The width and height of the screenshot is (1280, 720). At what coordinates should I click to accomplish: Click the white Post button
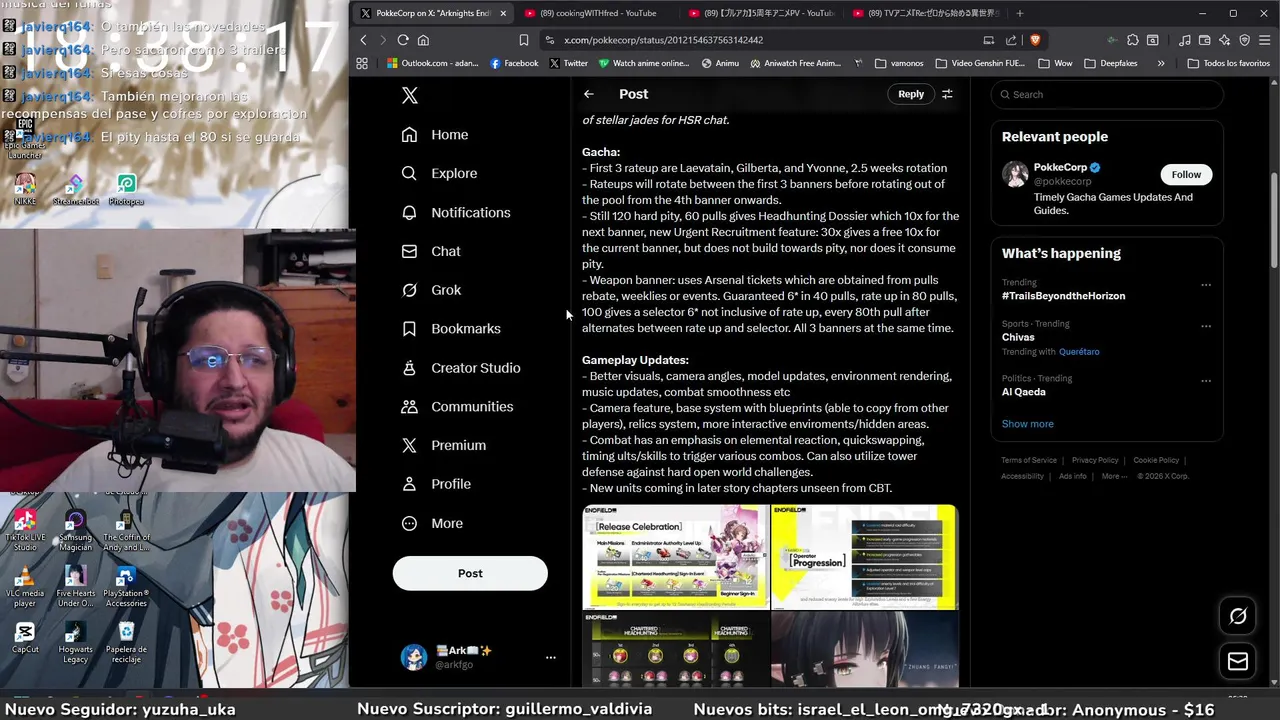pos(470,573)
